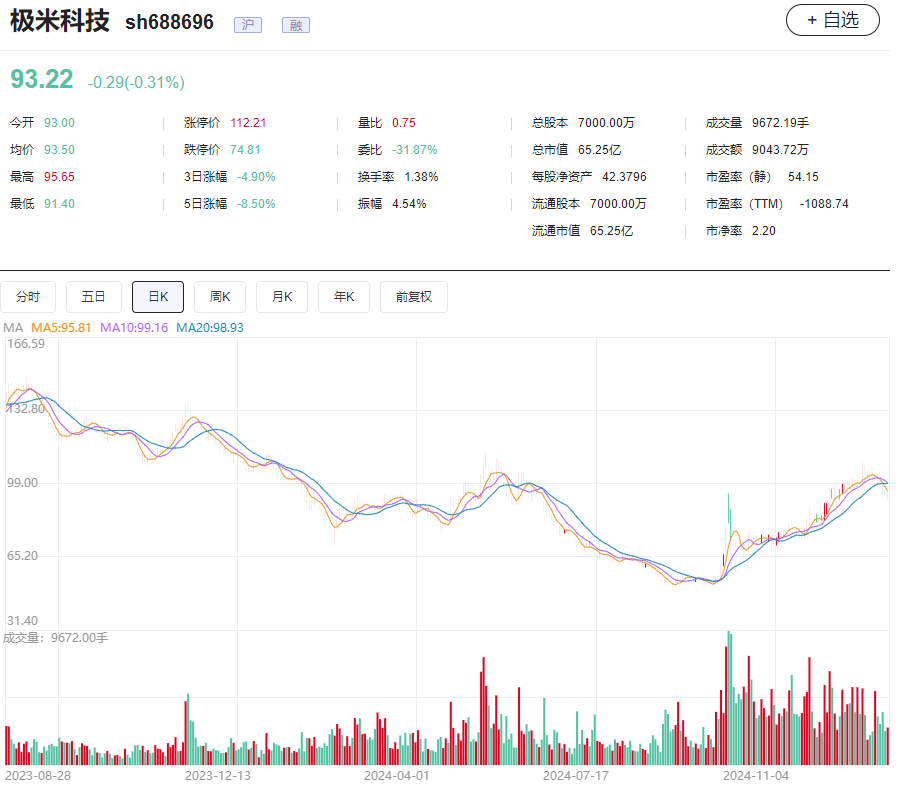The image size is (898, 786).
Task: Show the 月K monthly chart tab
Action: 282,297
